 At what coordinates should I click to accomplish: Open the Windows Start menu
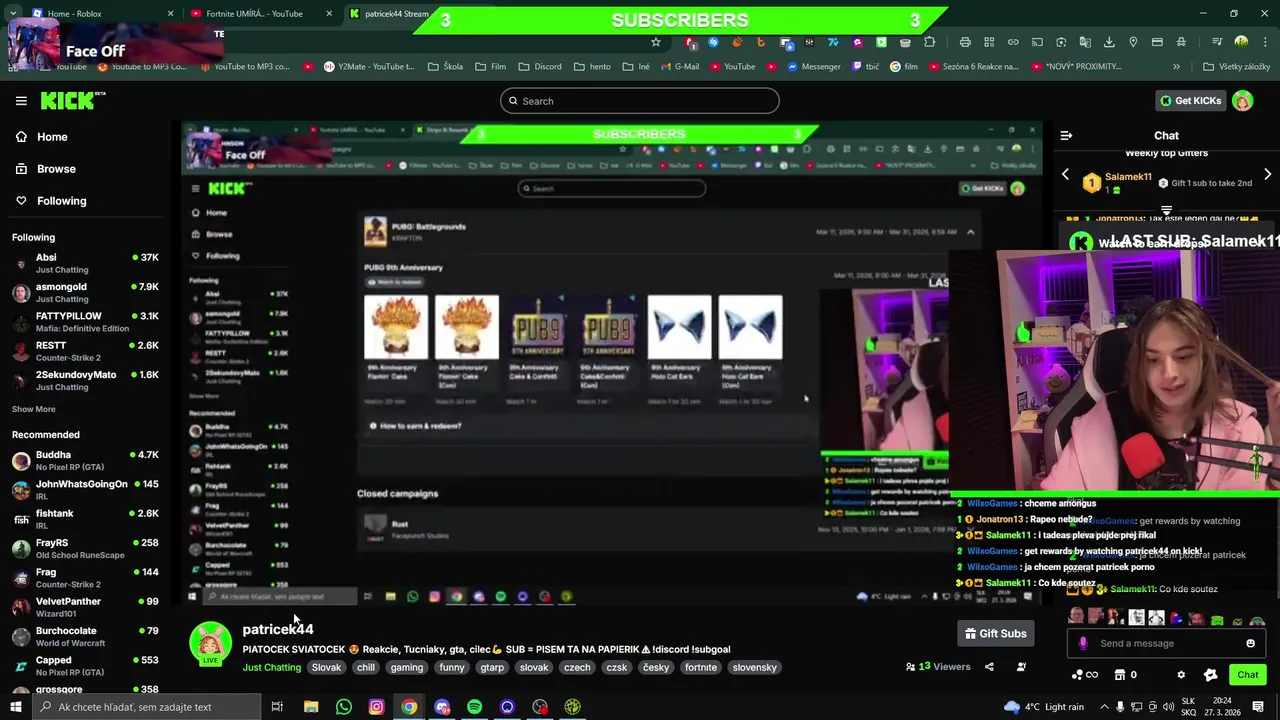coord(15,707)
